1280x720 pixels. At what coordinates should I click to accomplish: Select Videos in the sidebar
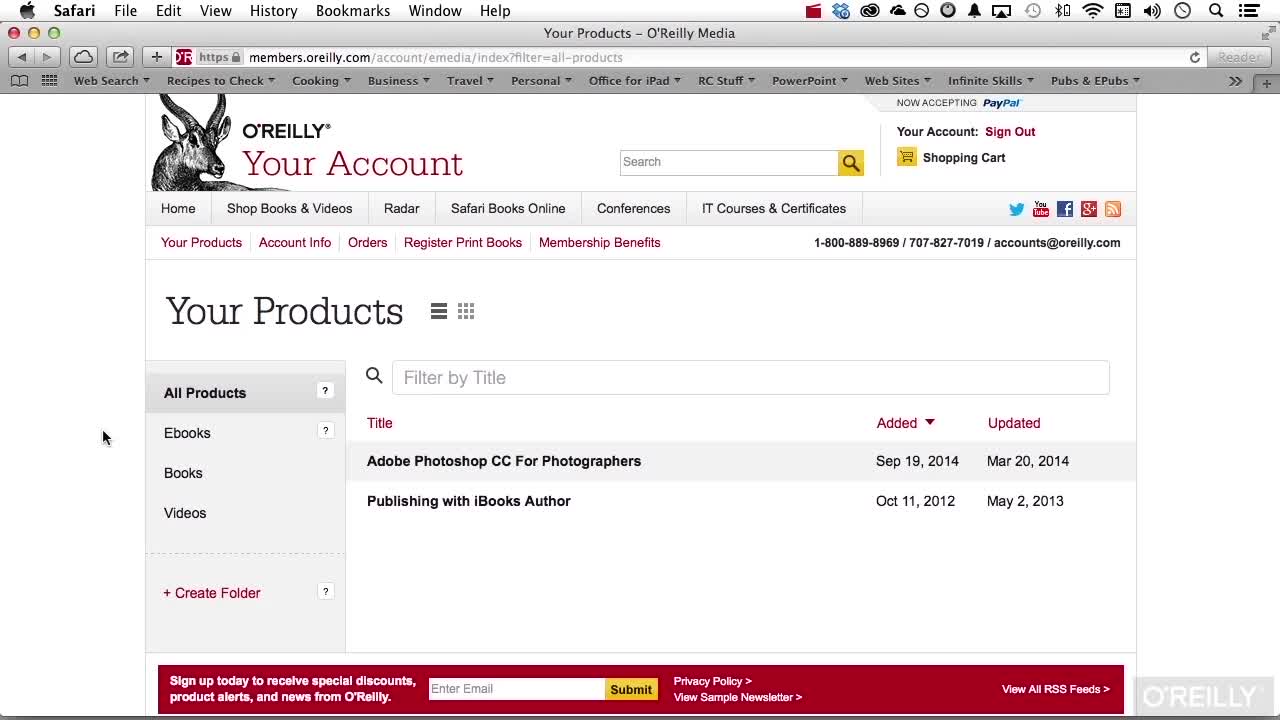(x=185, y=513)
